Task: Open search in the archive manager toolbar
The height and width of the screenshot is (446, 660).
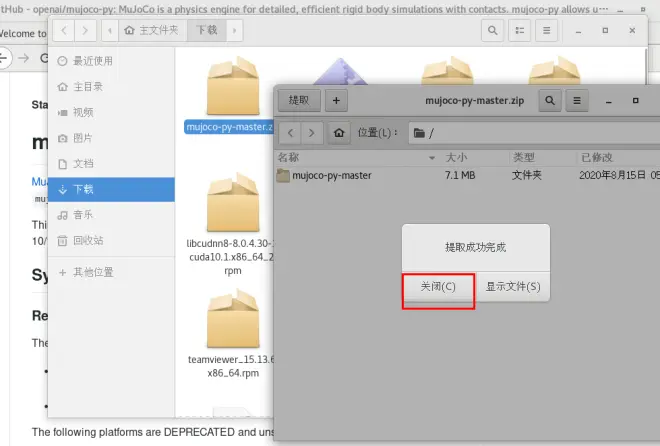Action: [x=550, y=101]
